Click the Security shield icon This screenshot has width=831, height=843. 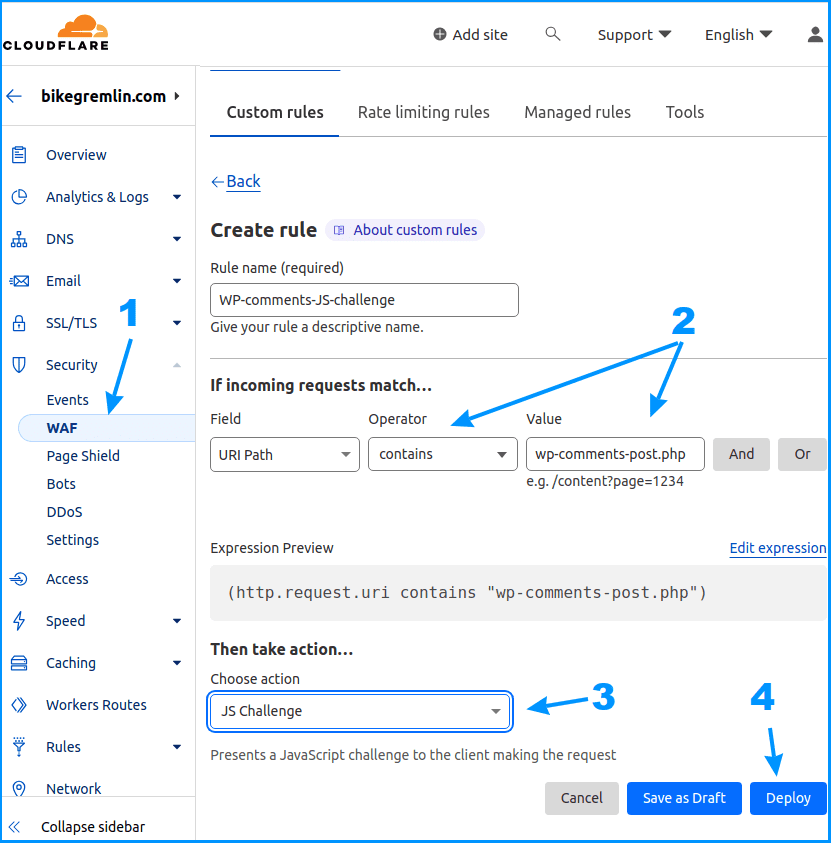point(19,365)
